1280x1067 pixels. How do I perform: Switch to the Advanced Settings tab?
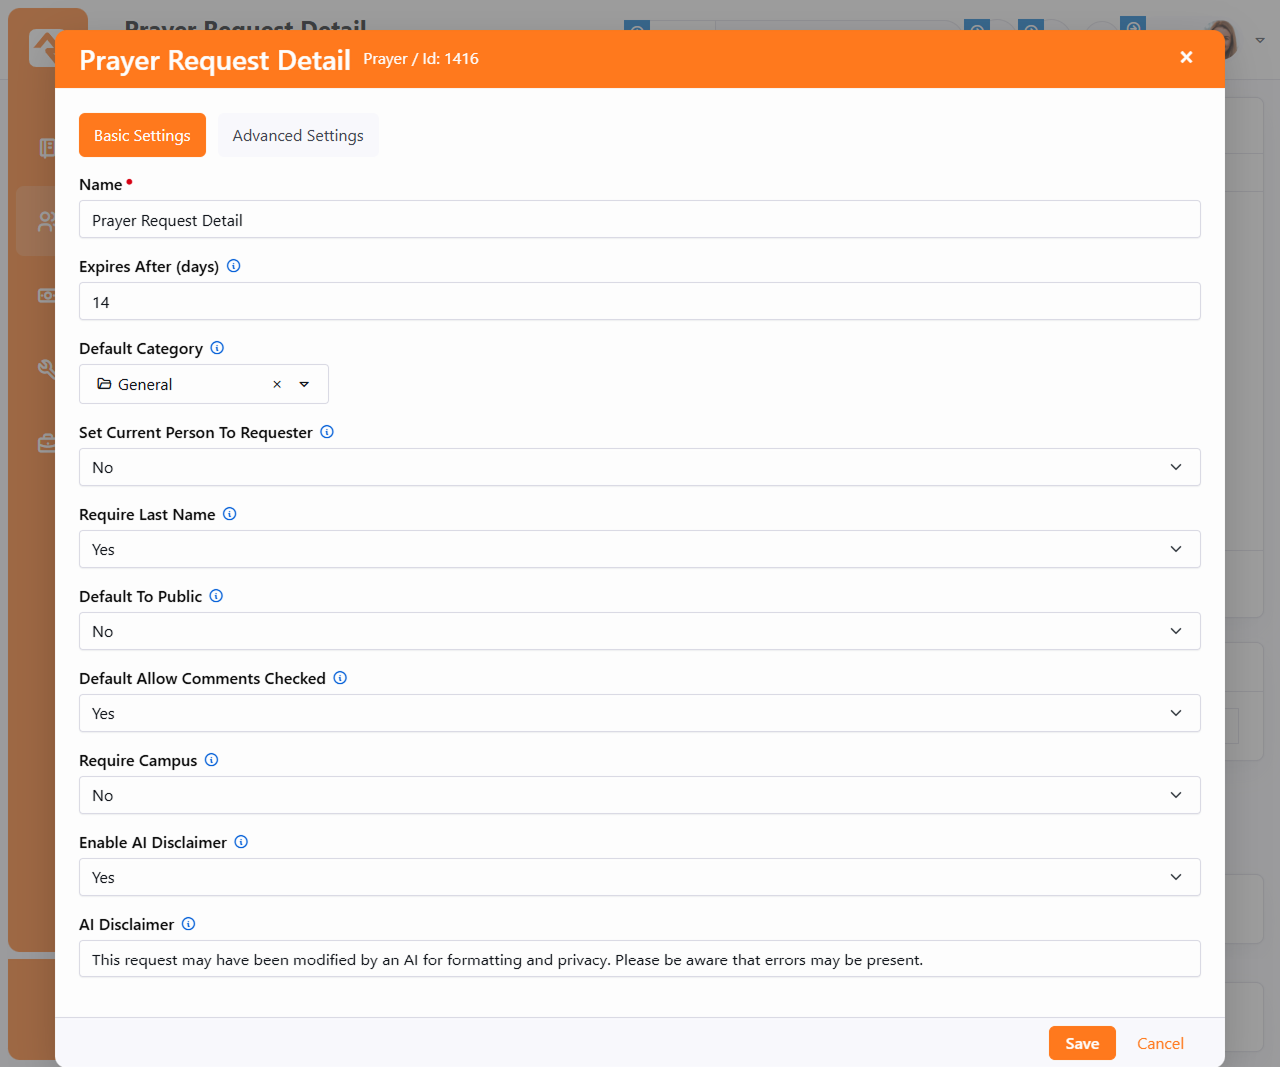pyautogui.click(x=298, y=135)
